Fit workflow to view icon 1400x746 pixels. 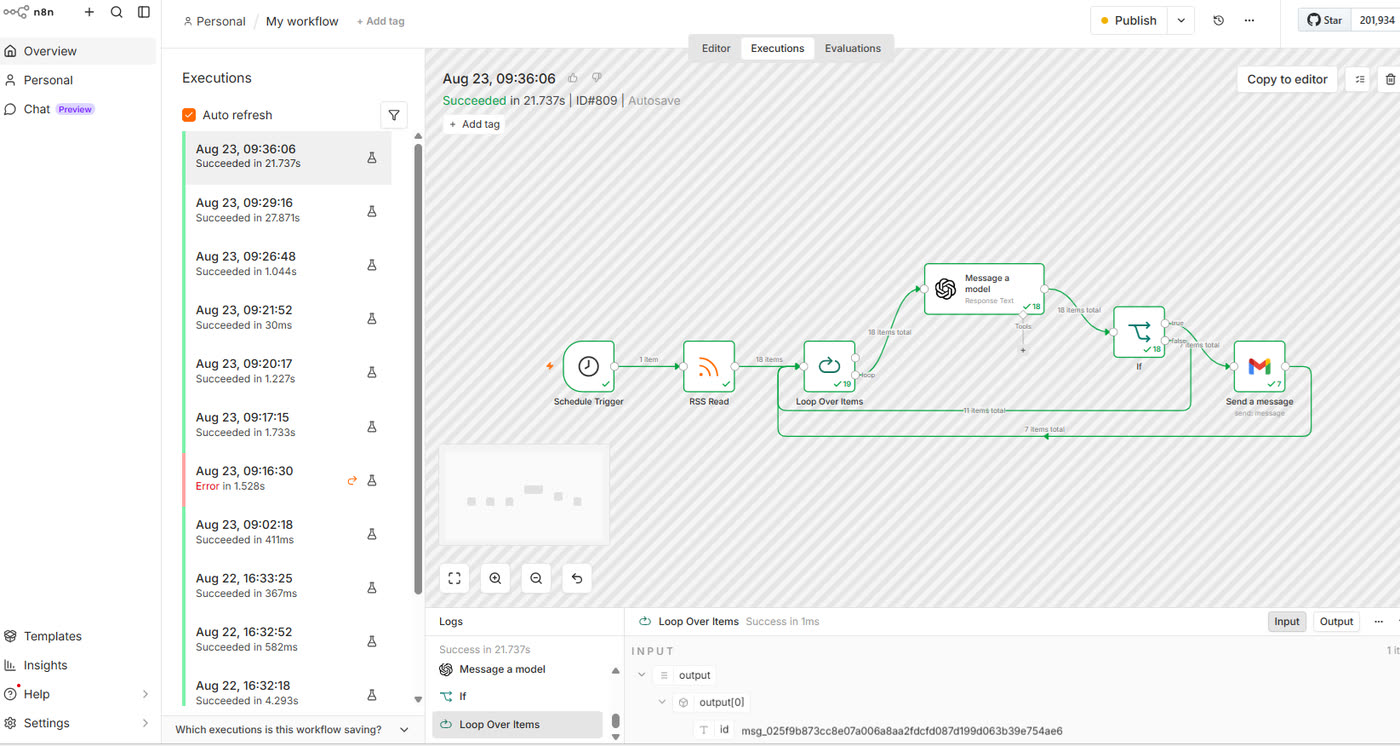point(454,578)
